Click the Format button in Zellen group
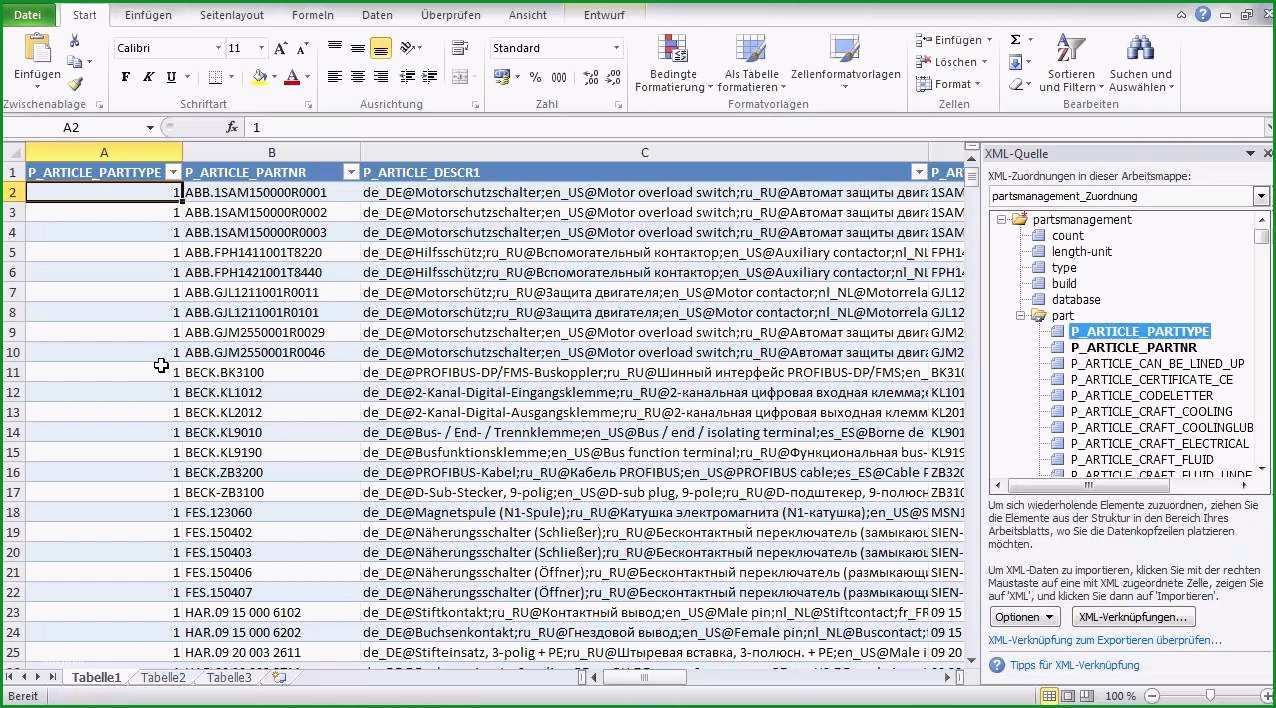 click(x=947, y=84)
